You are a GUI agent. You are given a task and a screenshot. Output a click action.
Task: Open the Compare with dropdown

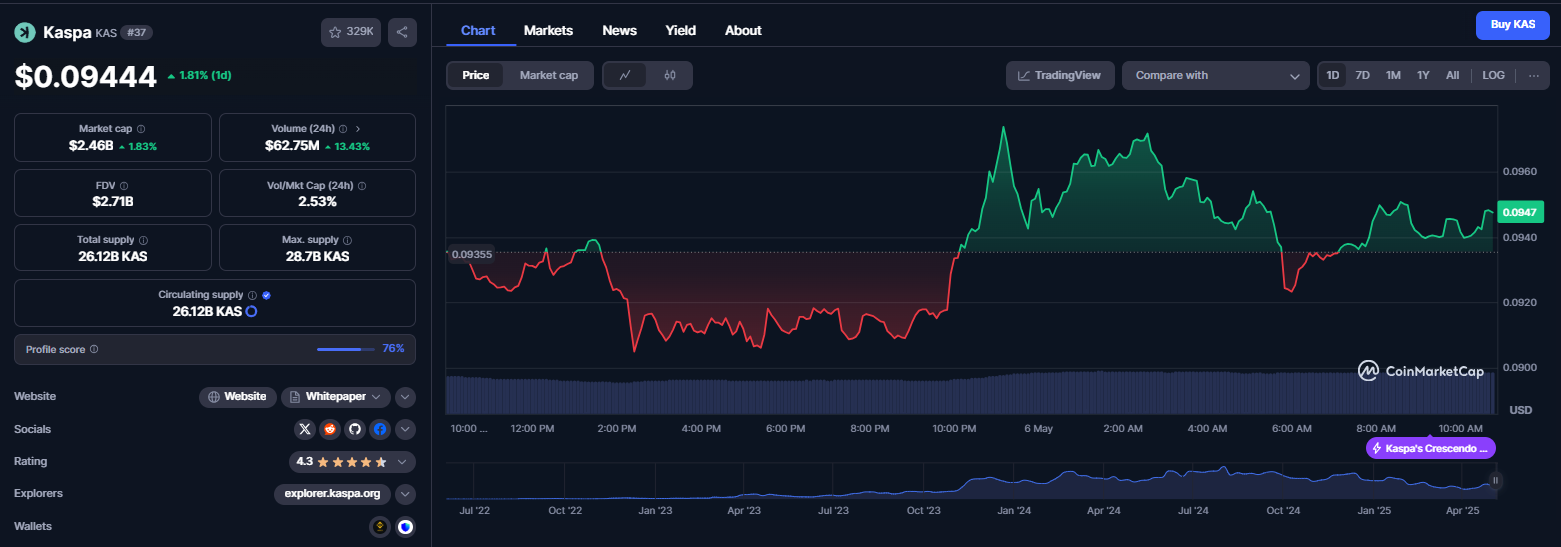pos(1216,75)
